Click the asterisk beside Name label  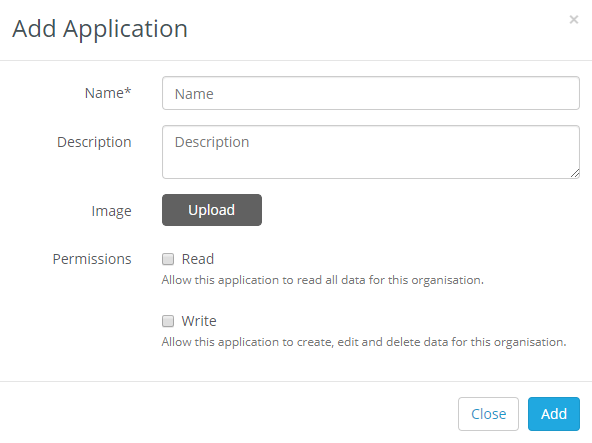(x=128, y=91)
